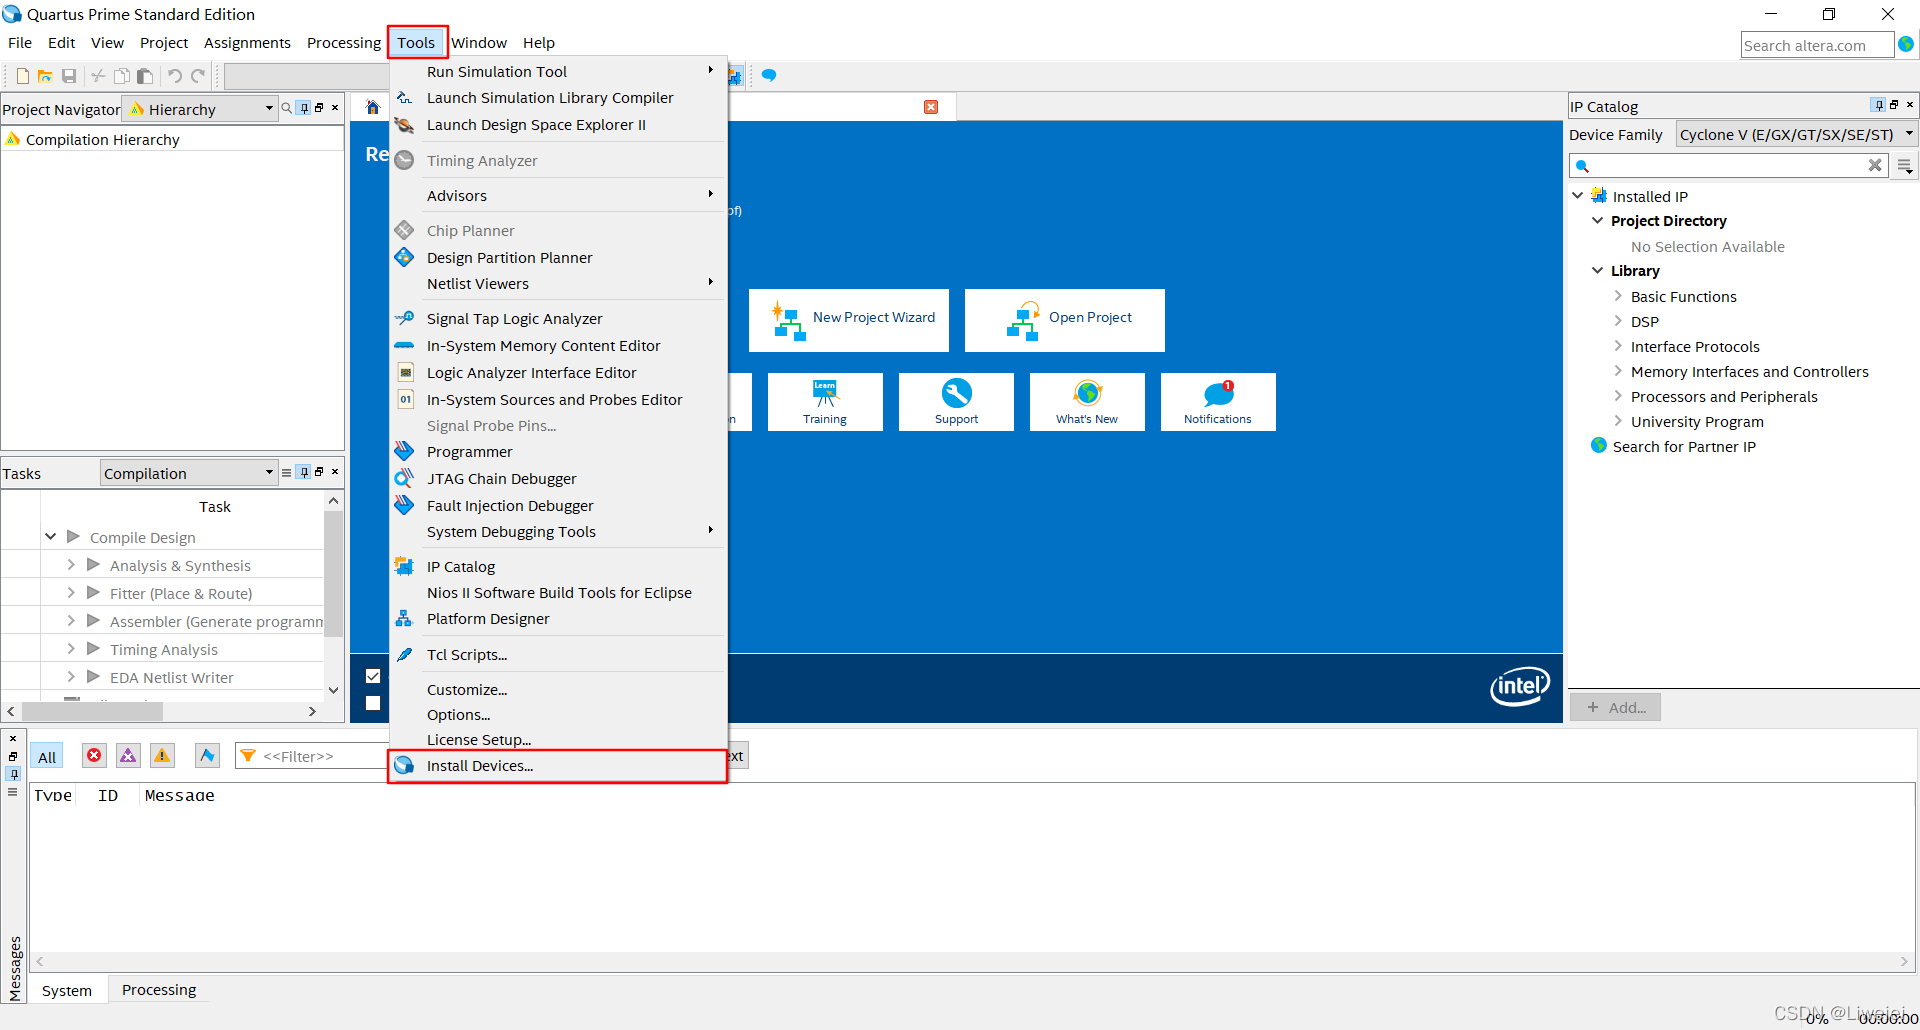
Task: Select License Setup... menu entry
Action: click(558, 740)
